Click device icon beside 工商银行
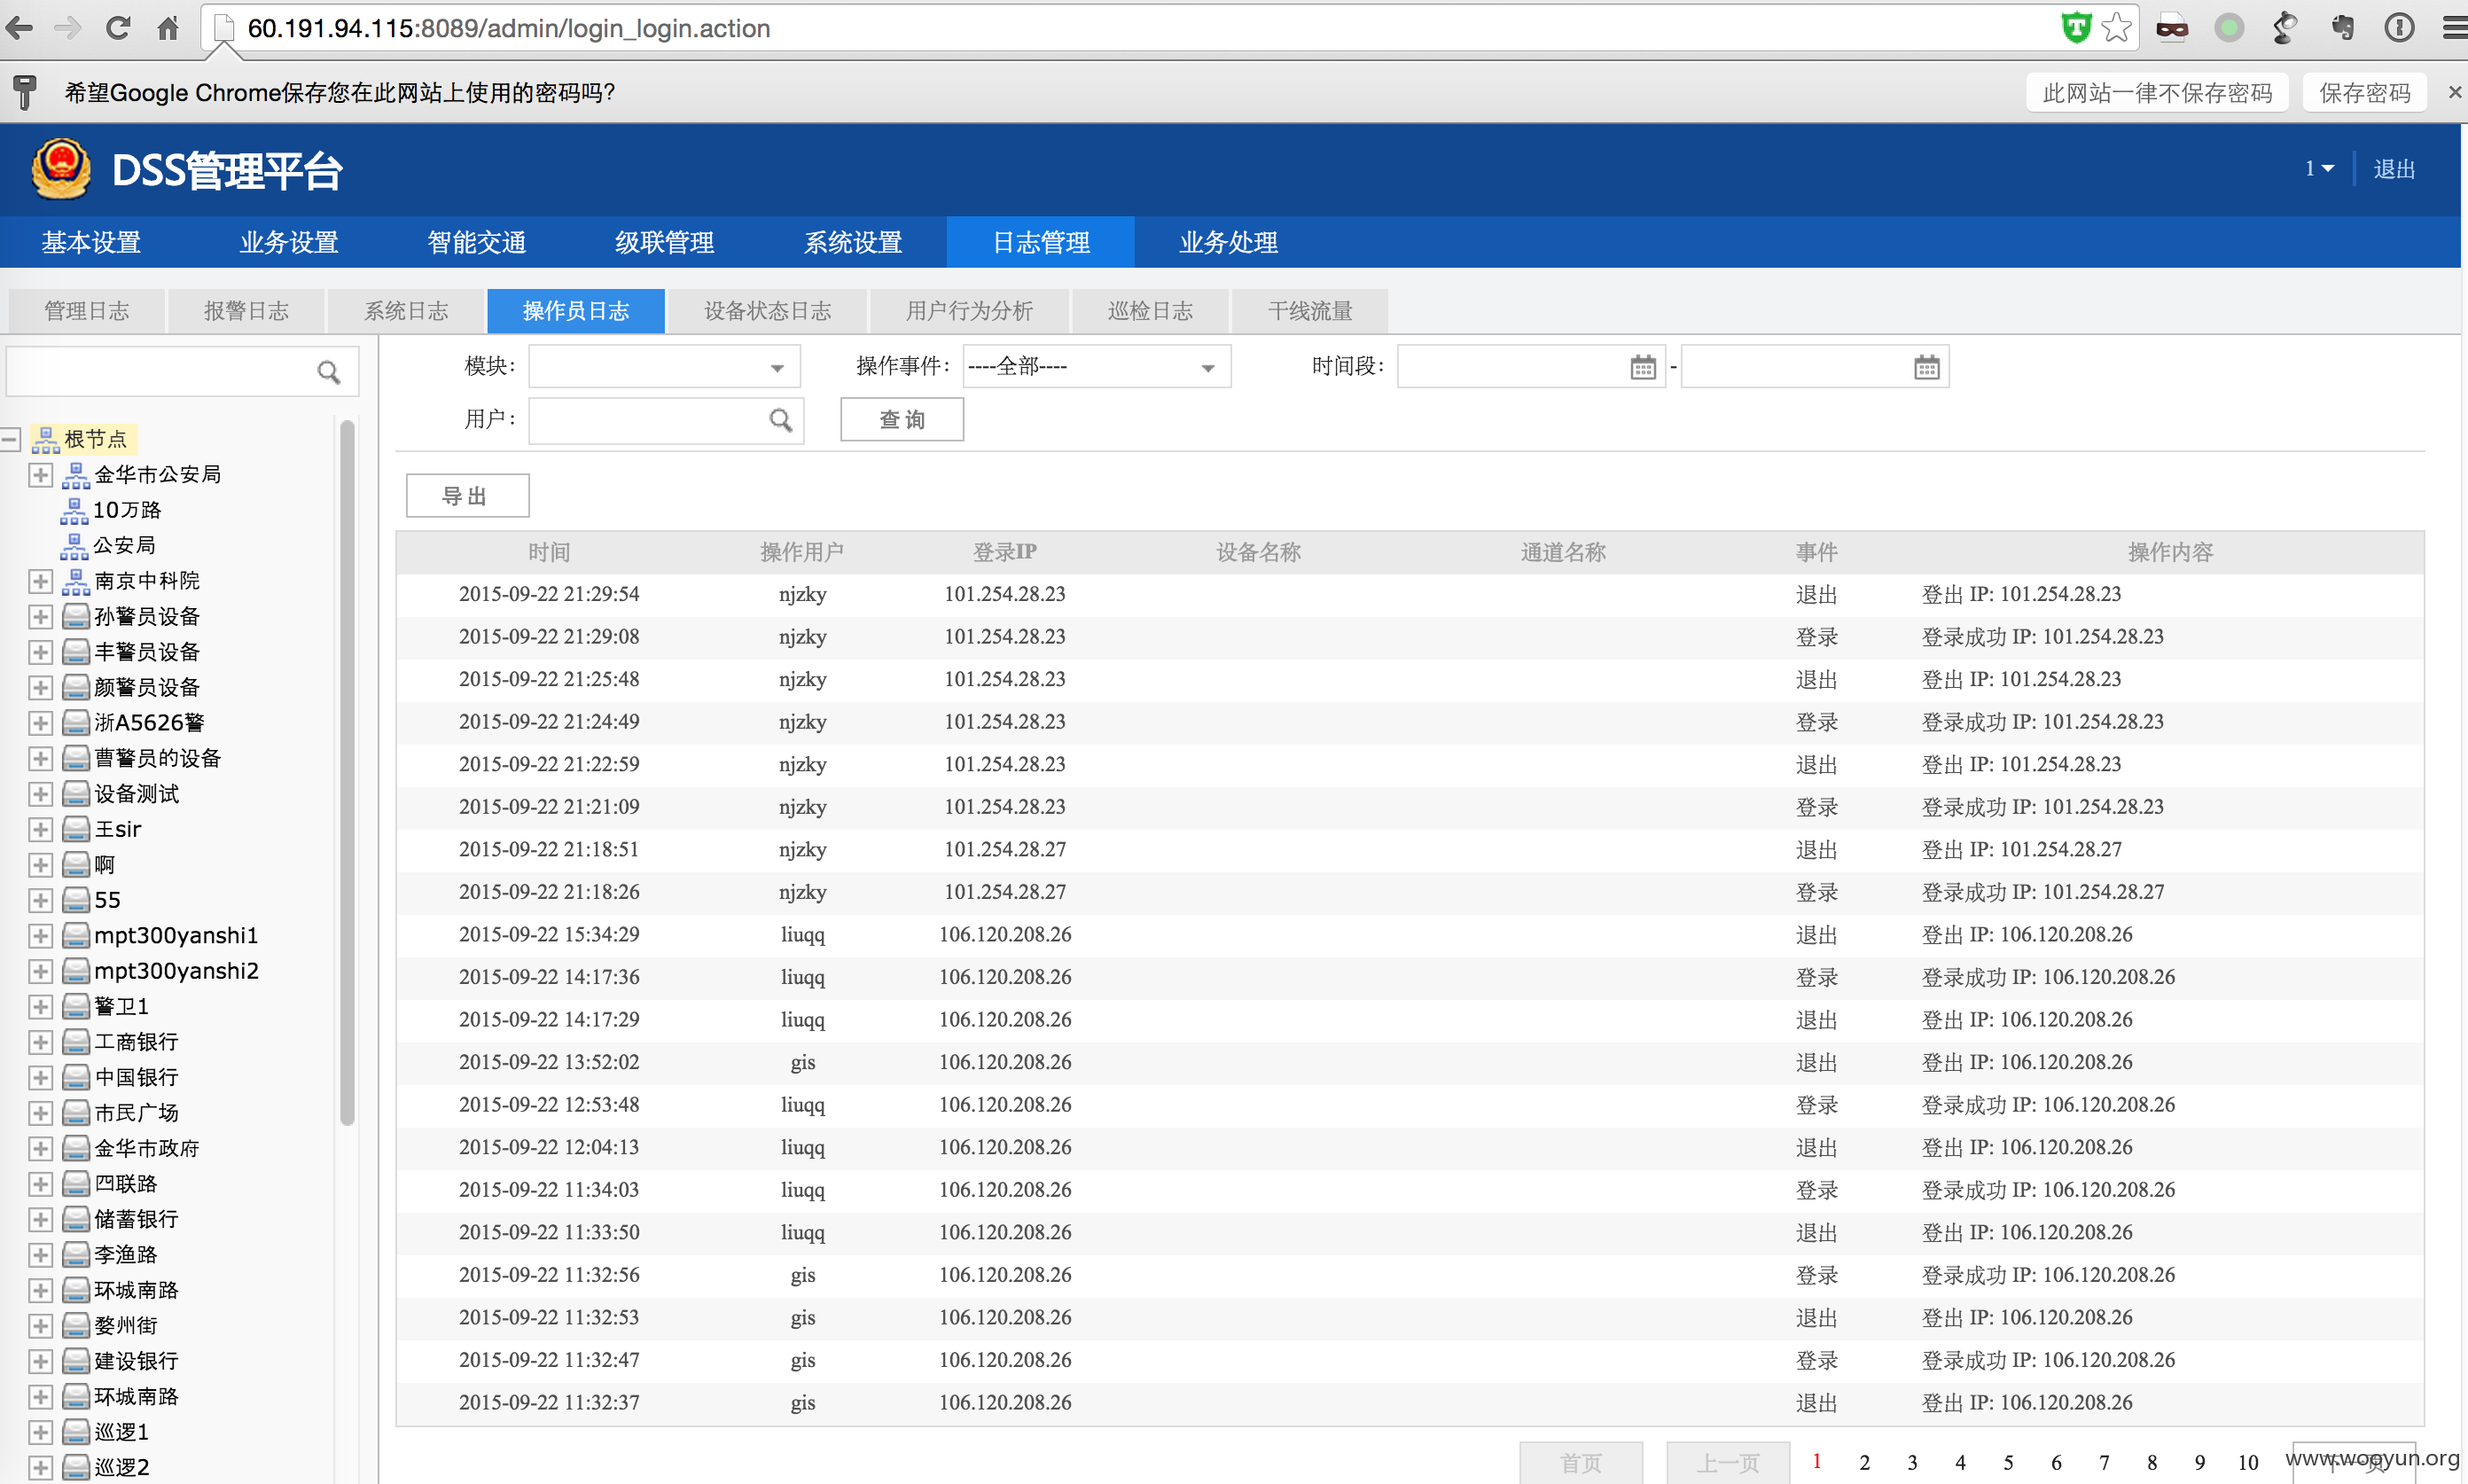The width and height of the screenshot is (2468, 1484). [76, 1042]
